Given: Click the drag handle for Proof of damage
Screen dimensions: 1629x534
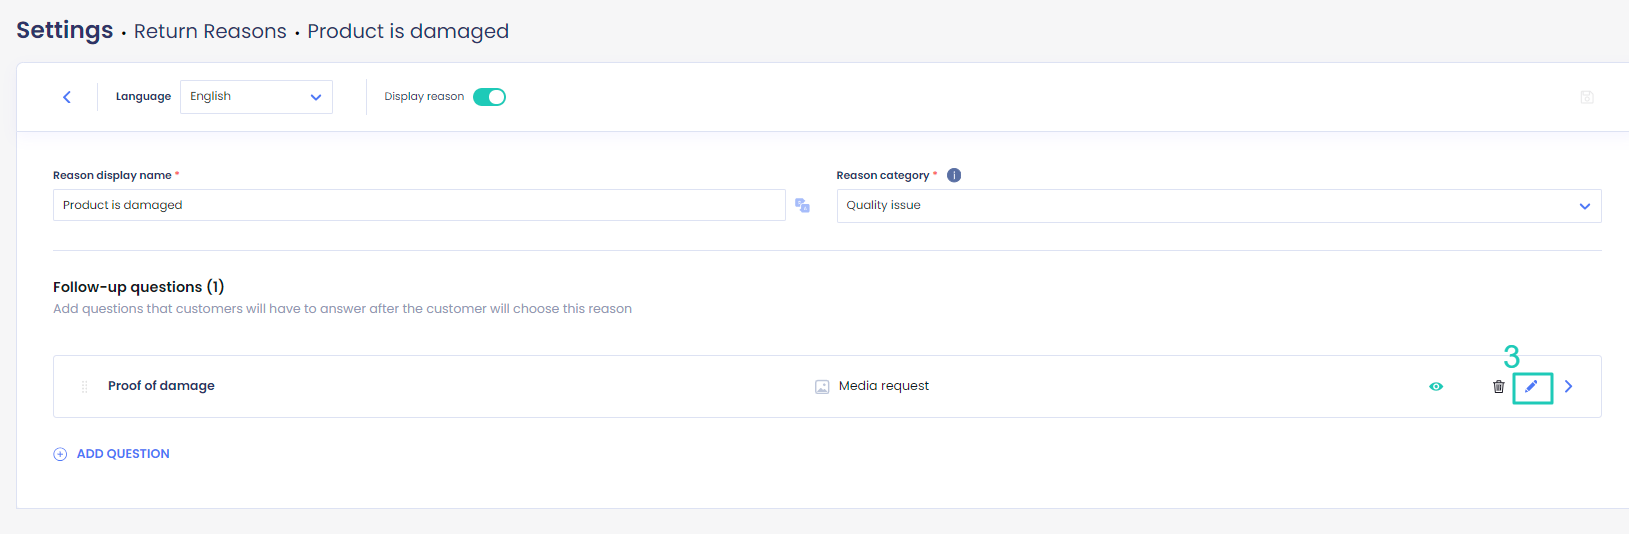Looking at the screenshot, I should pos(84,386).
